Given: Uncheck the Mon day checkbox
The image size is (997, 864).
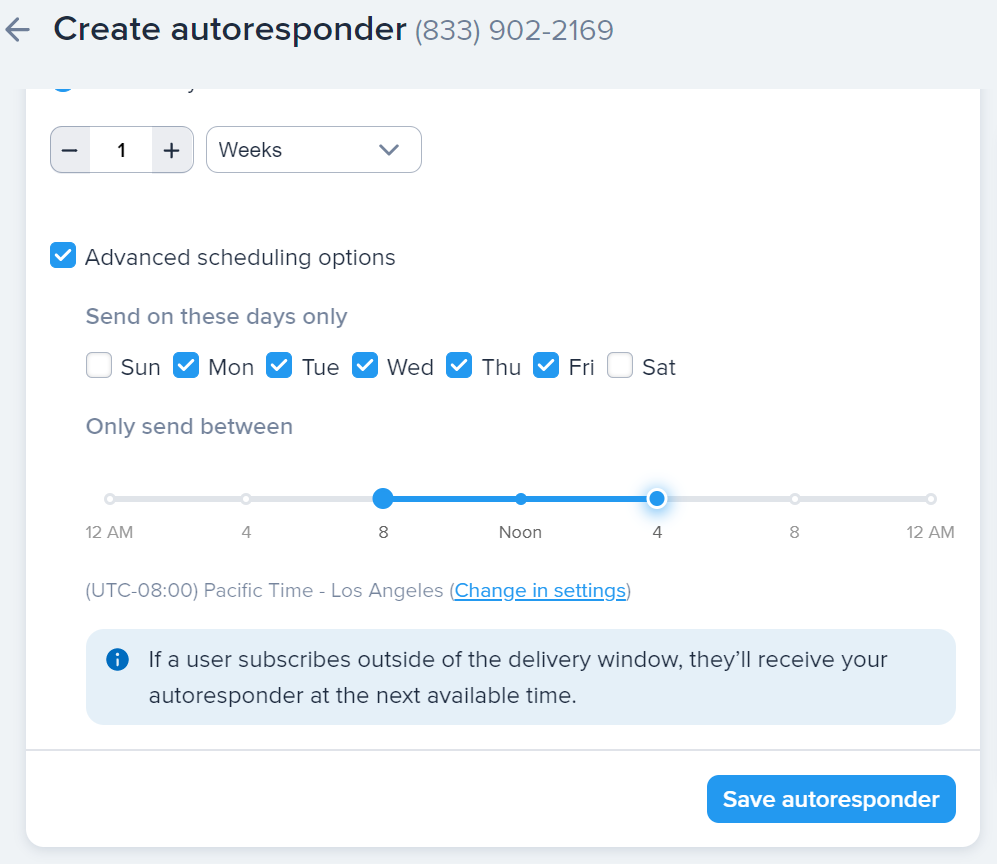Looking at the screenshot, I should (187, 366).
